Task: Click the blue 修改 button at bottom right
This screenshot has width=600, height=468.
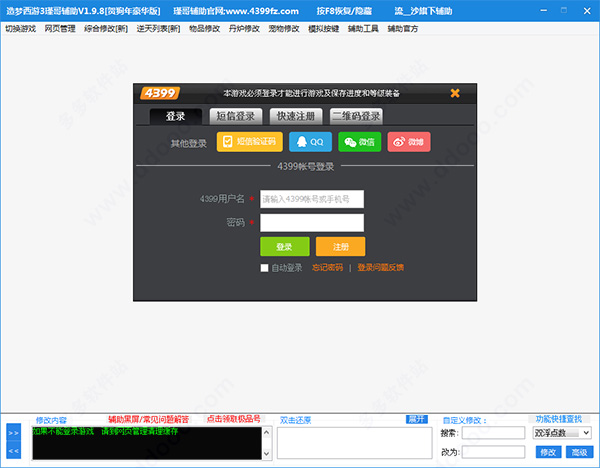Action: click(548, 452)
